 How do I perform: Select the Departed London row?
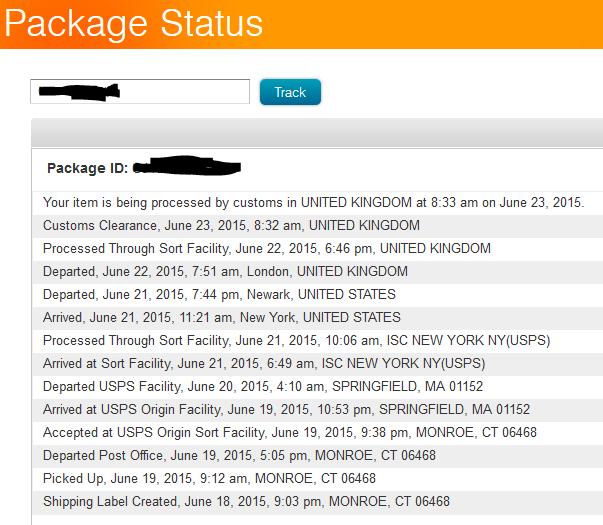pos(225,271)
